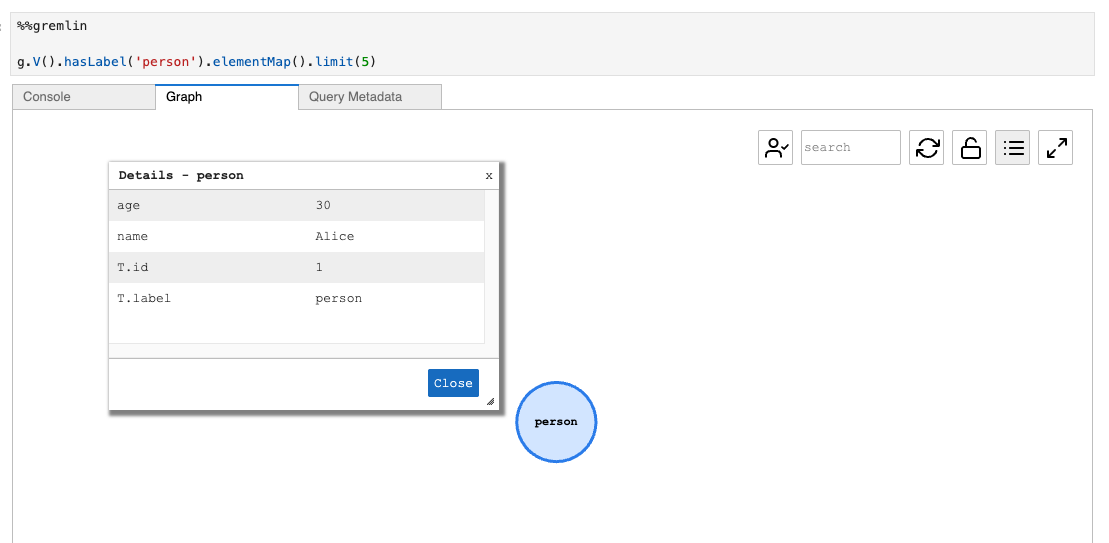Click the T.label value person
This screenshot has width=1109, height=543.
[x=339, y=298]
